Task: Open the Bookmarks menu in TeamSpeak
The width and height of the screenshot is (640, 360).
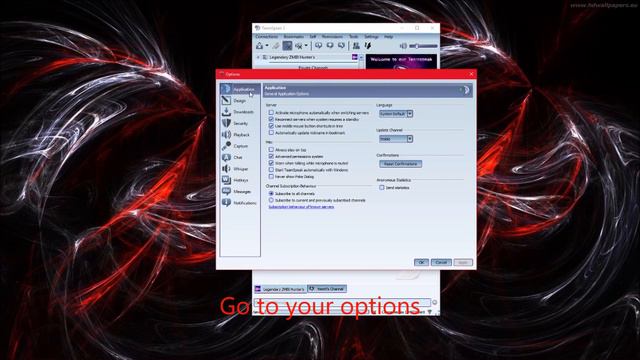Action: (294, 37)
